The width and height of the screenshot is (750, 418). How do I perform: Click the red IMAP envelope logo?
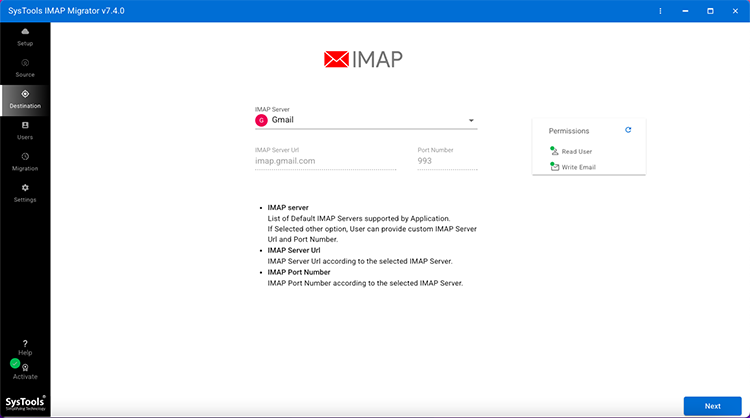click(336, 59)
